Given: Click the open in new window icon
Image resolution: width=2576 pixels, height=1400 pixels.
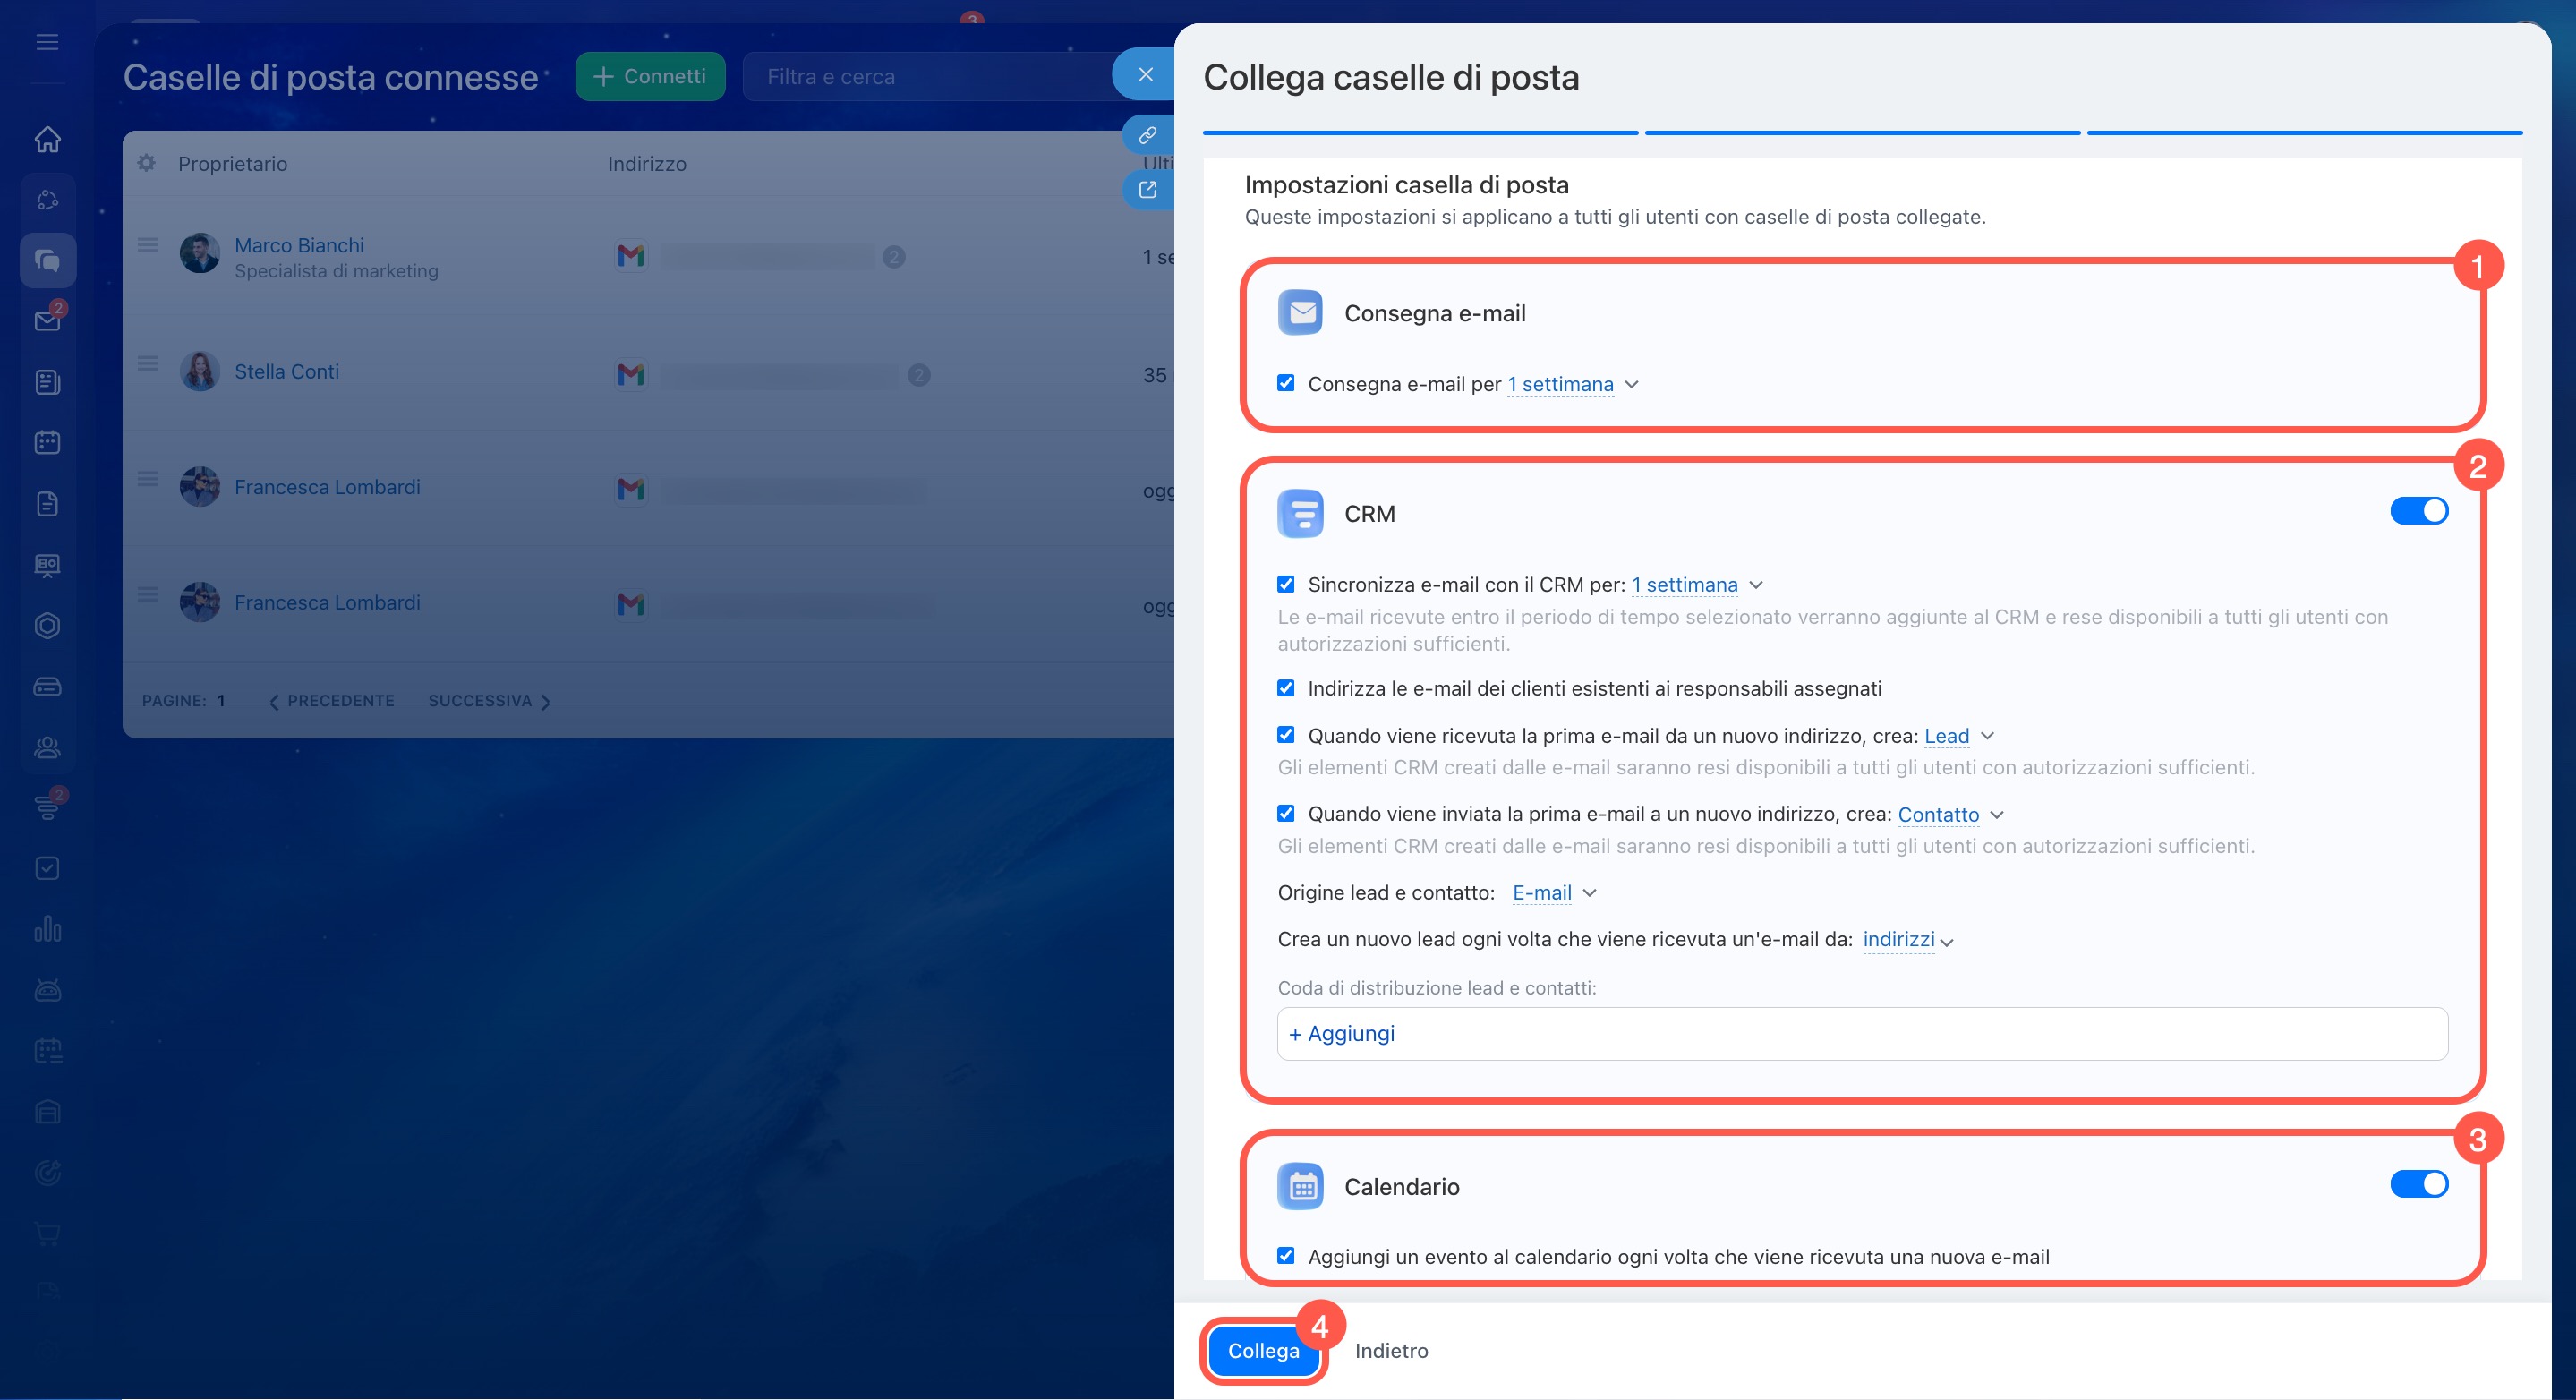Looking at the screenshot, I should (x=1147, y=190).
